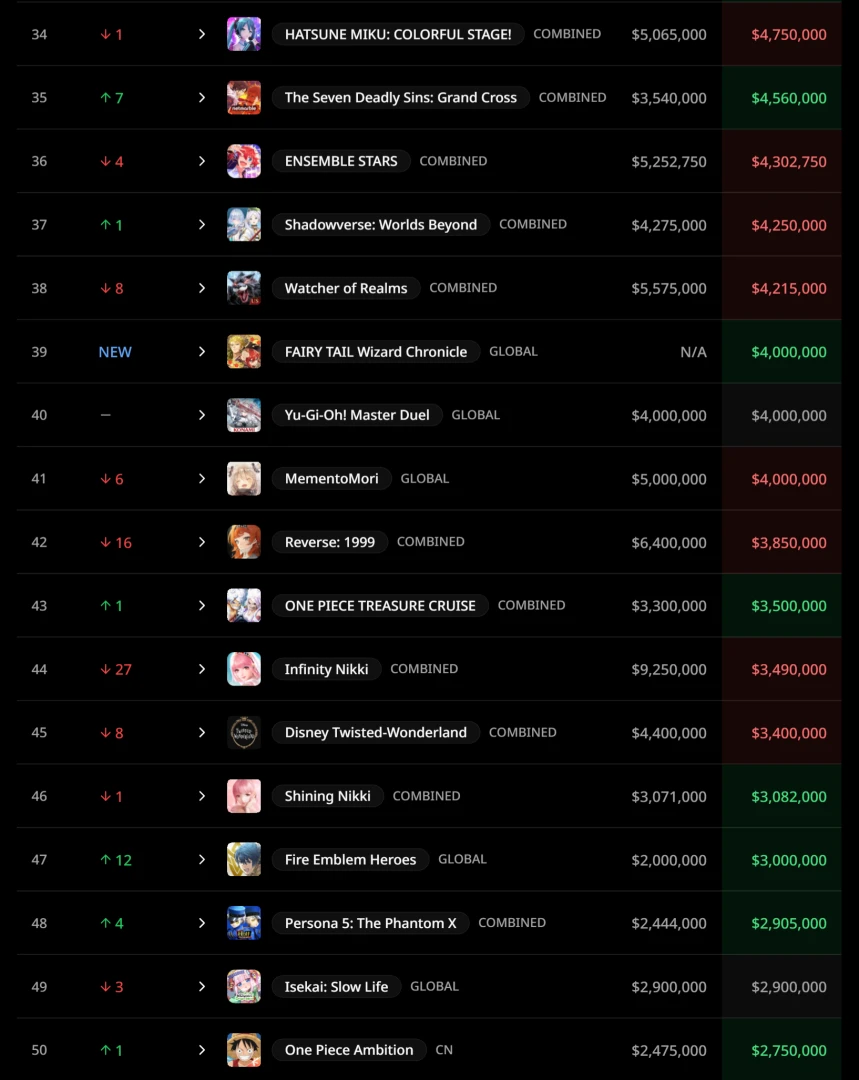This screenshot has height=1080, width=859.
Task: Expand the FAIRY TAIL Wizard Chronicle row
Action: point(202,352)
